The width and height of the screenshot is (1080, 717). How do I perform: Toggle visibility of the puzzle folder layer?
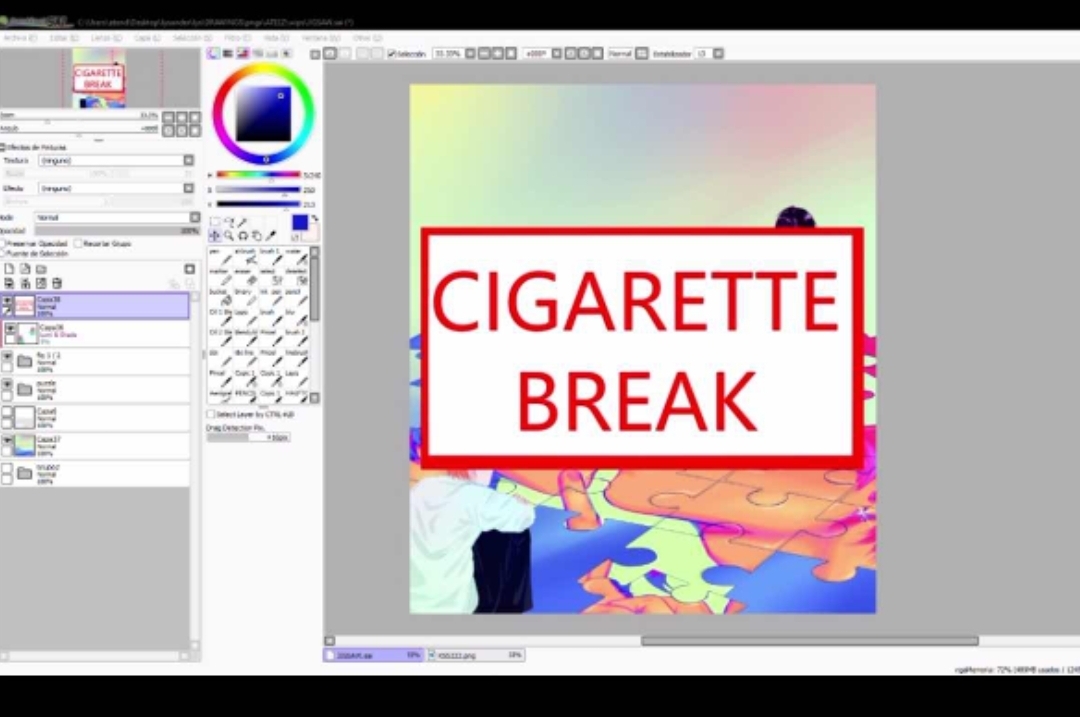click(x=7, y=384)
